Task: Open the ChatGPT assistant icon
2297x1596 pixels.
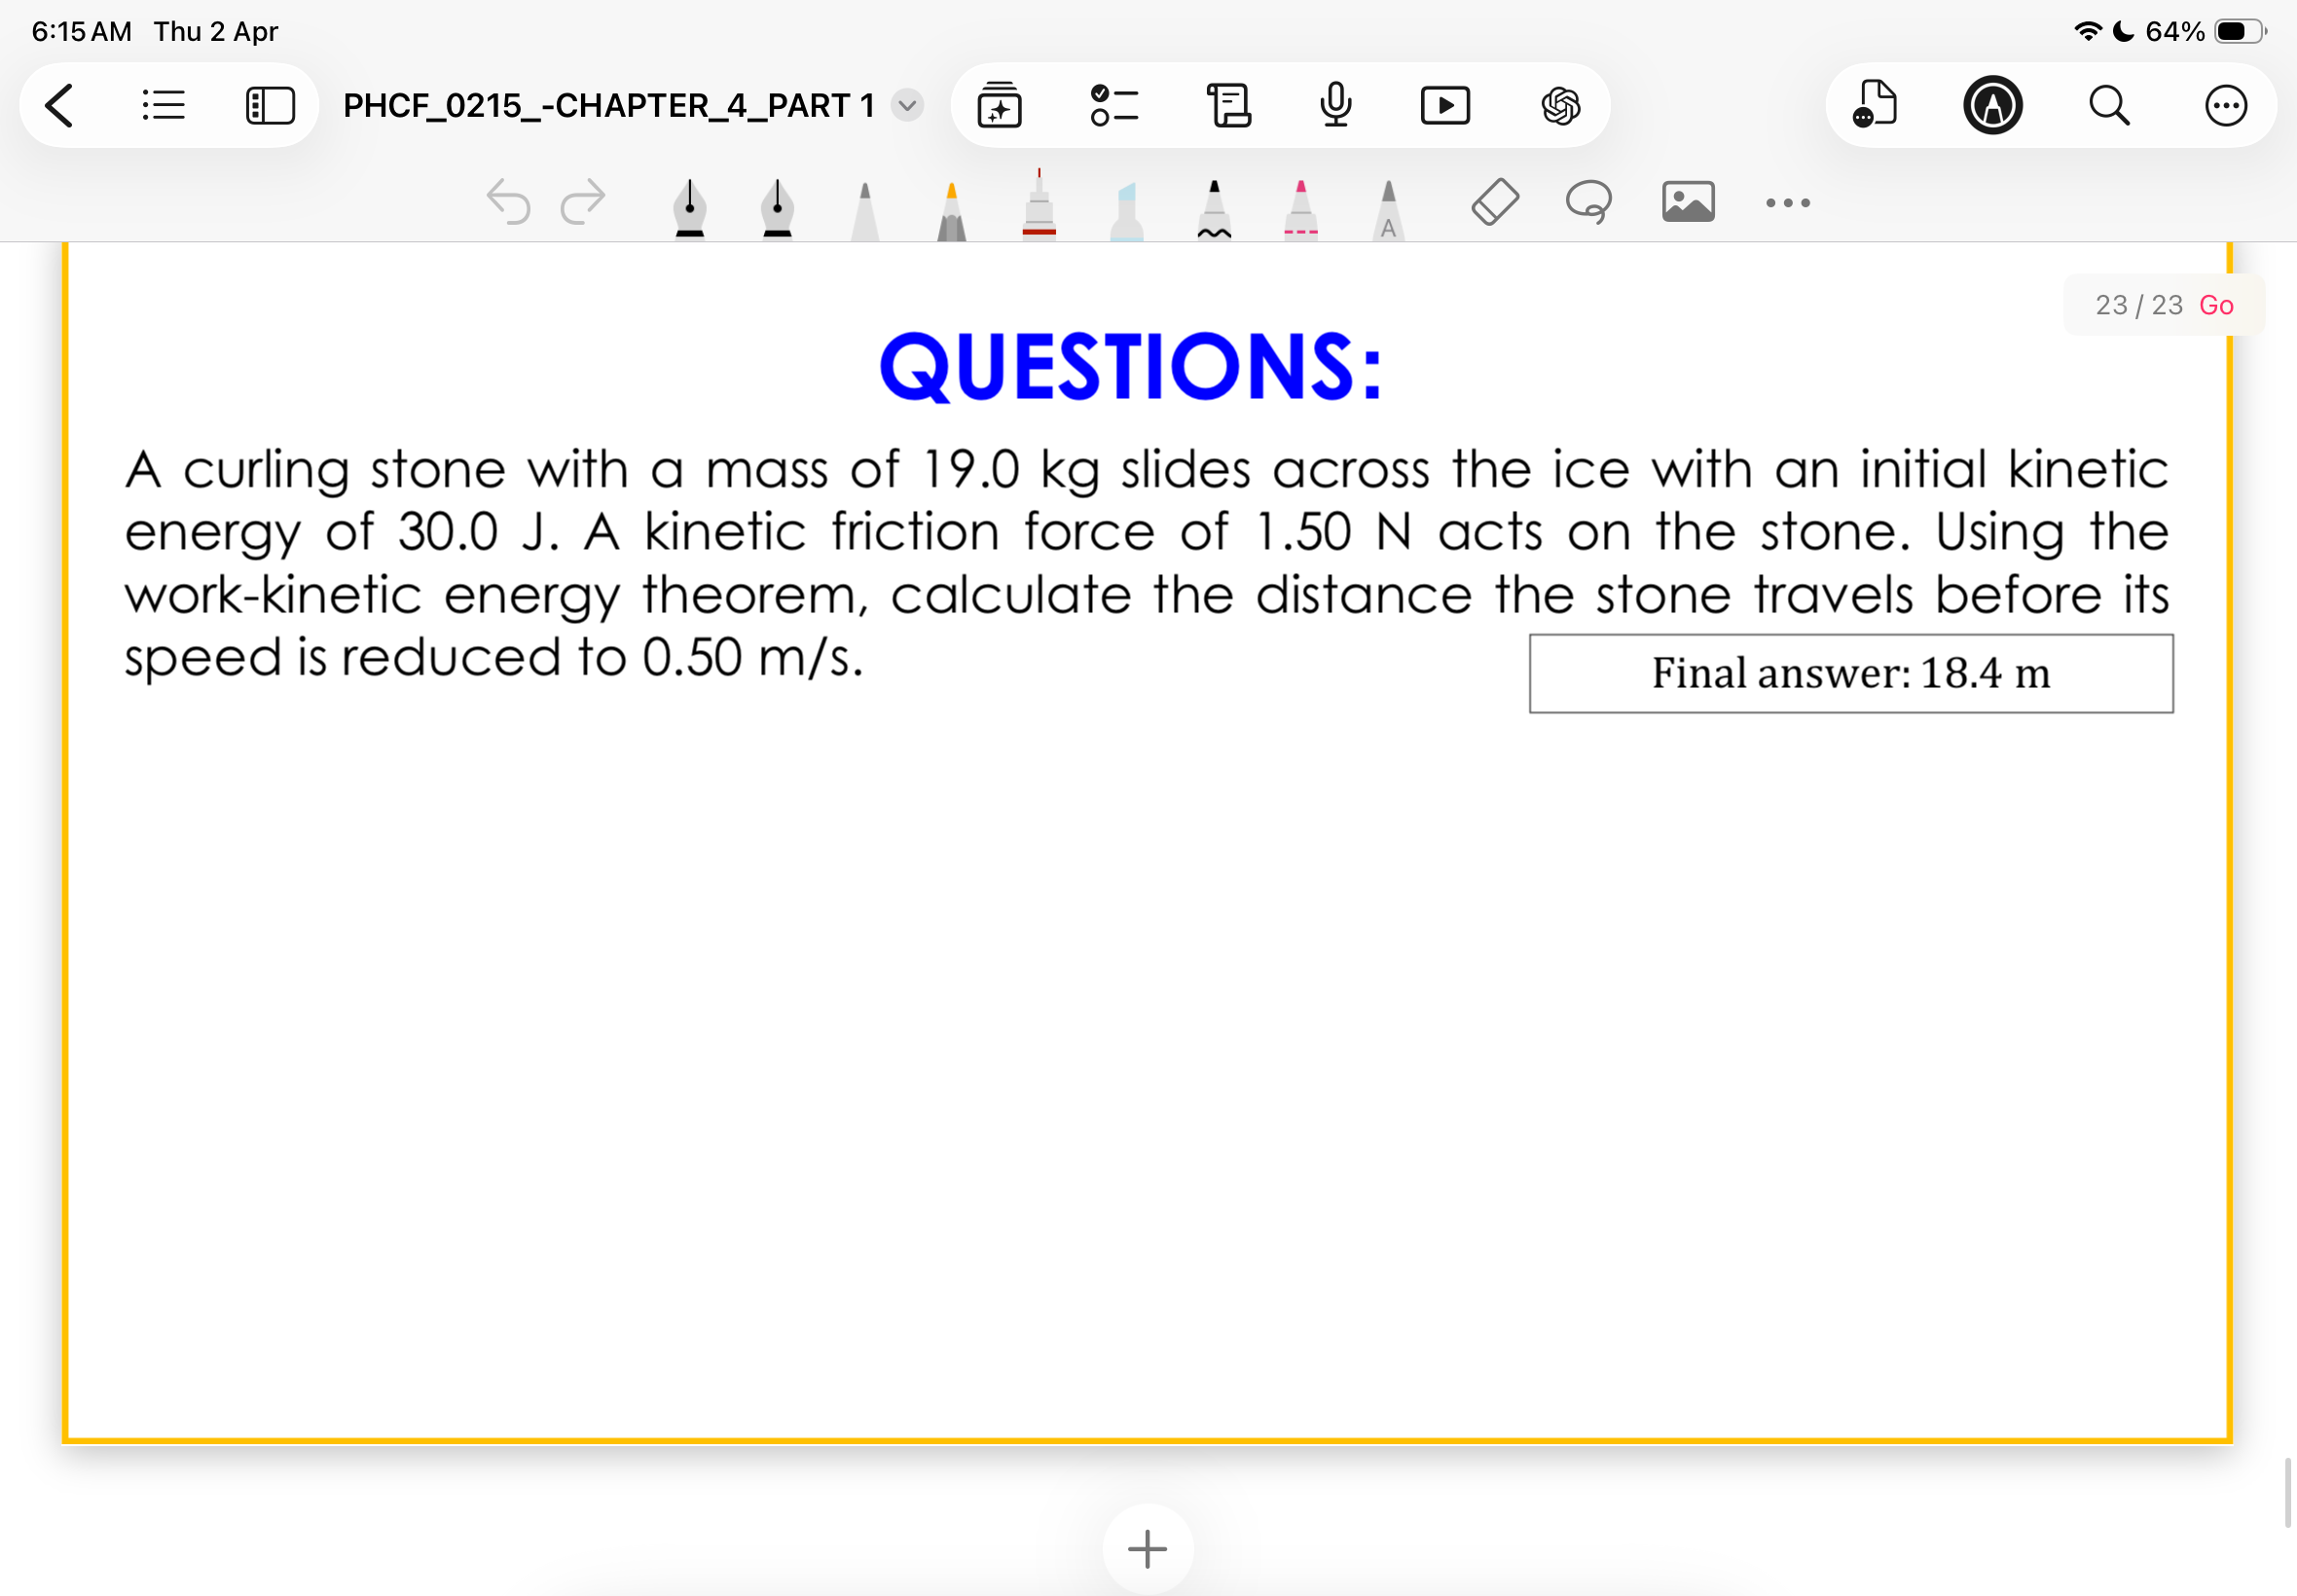Action: [1560, 105]
